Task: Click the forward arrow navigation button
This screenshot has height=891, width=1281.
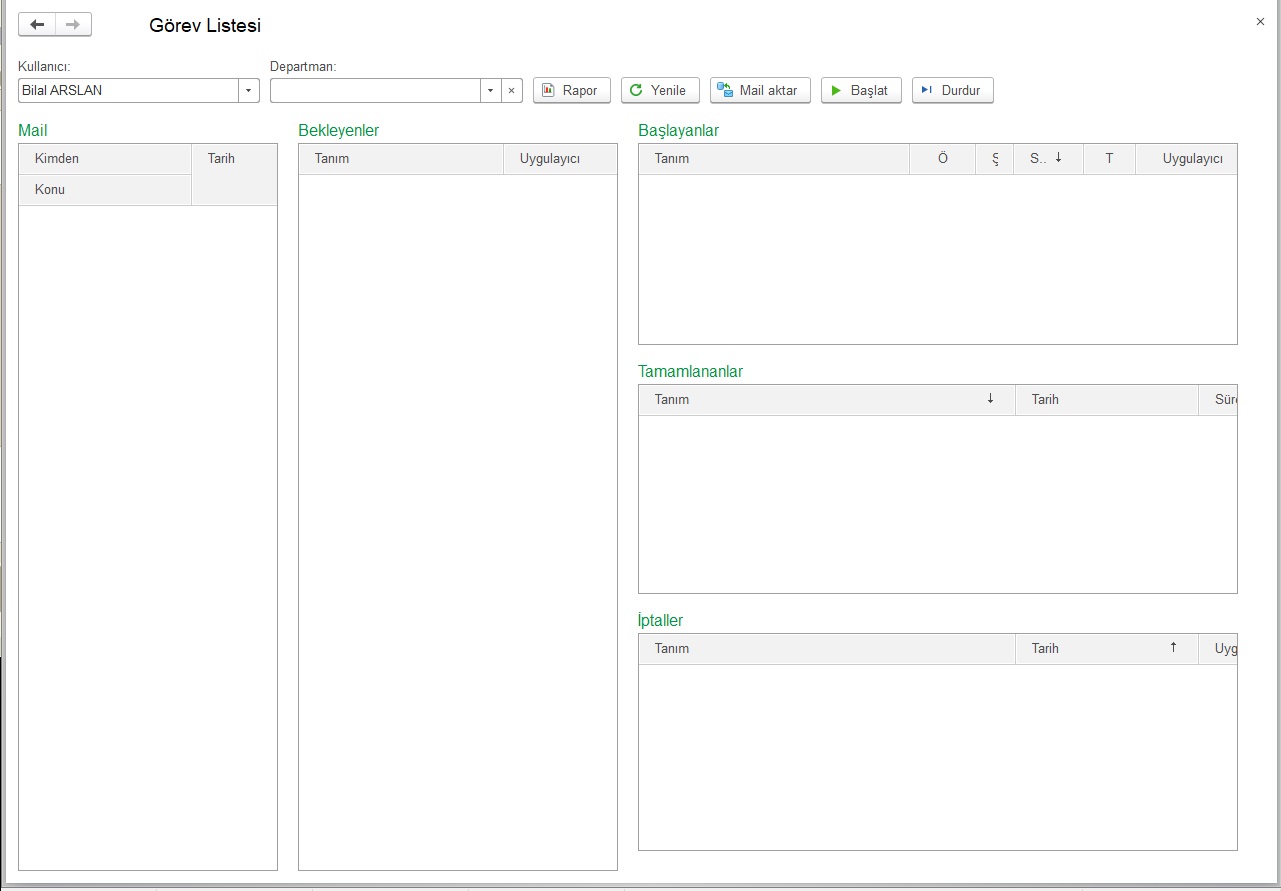Action: (x=73, y=25)
